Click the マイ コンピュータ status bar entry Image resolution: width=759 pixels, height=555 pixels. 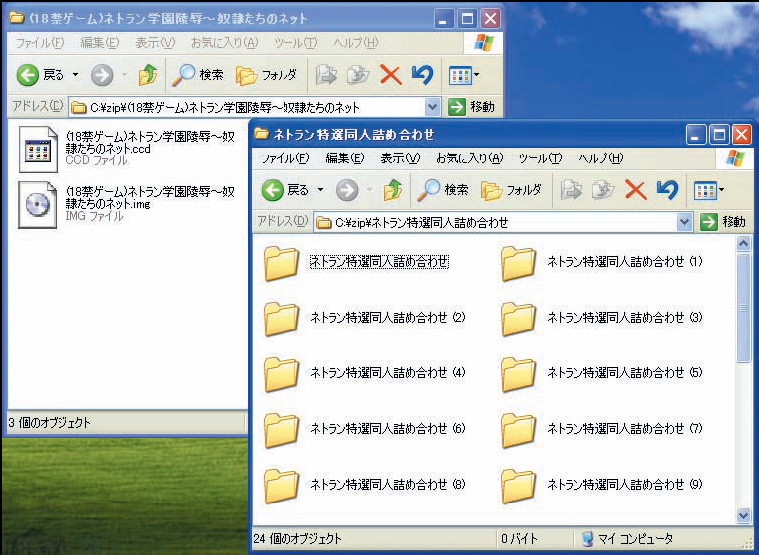(x=627, y=539)
